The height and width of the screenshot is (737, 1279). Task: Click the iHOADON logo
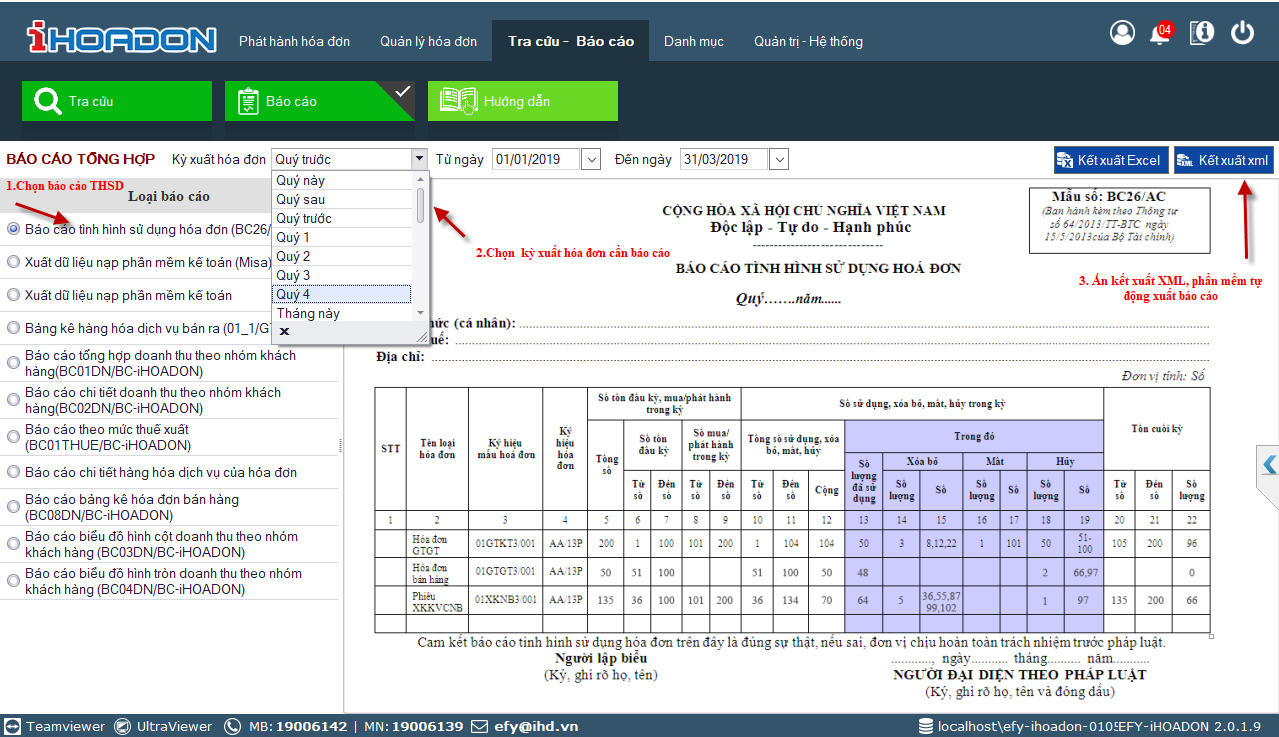122,38
